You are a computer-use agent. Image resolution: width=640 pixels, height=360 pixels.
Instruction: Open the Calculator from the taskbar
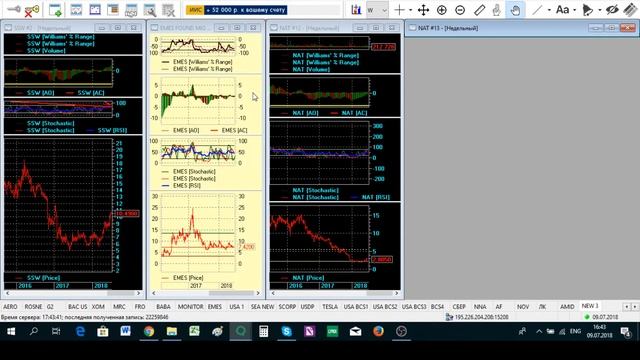click(x=264, y=331)
